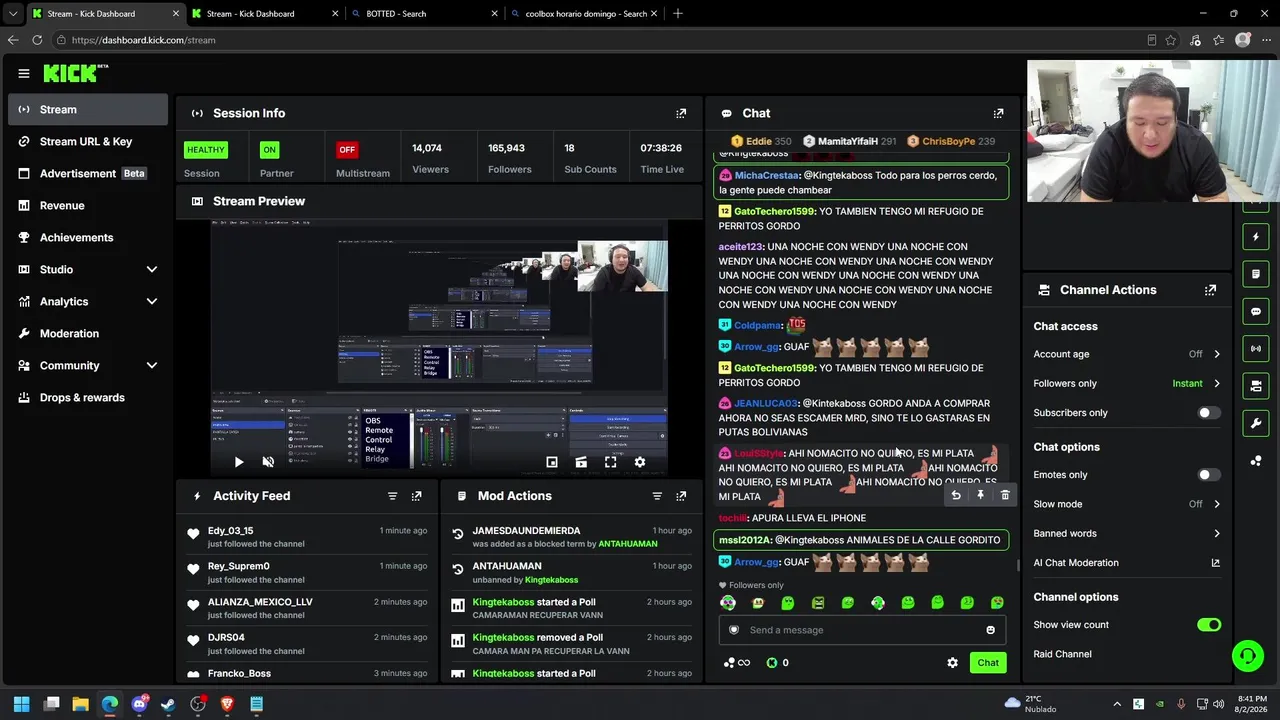
Task: Open the browser tab list dropdown
Action: 13,14
